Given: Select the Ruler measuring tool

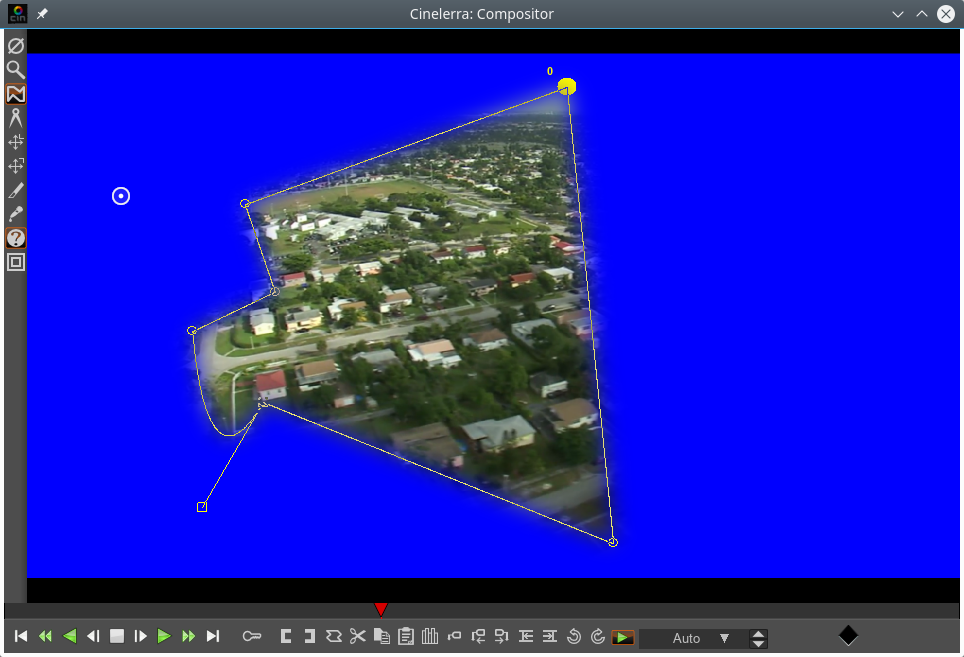Looking at the screenshot, I should point(15,117).
